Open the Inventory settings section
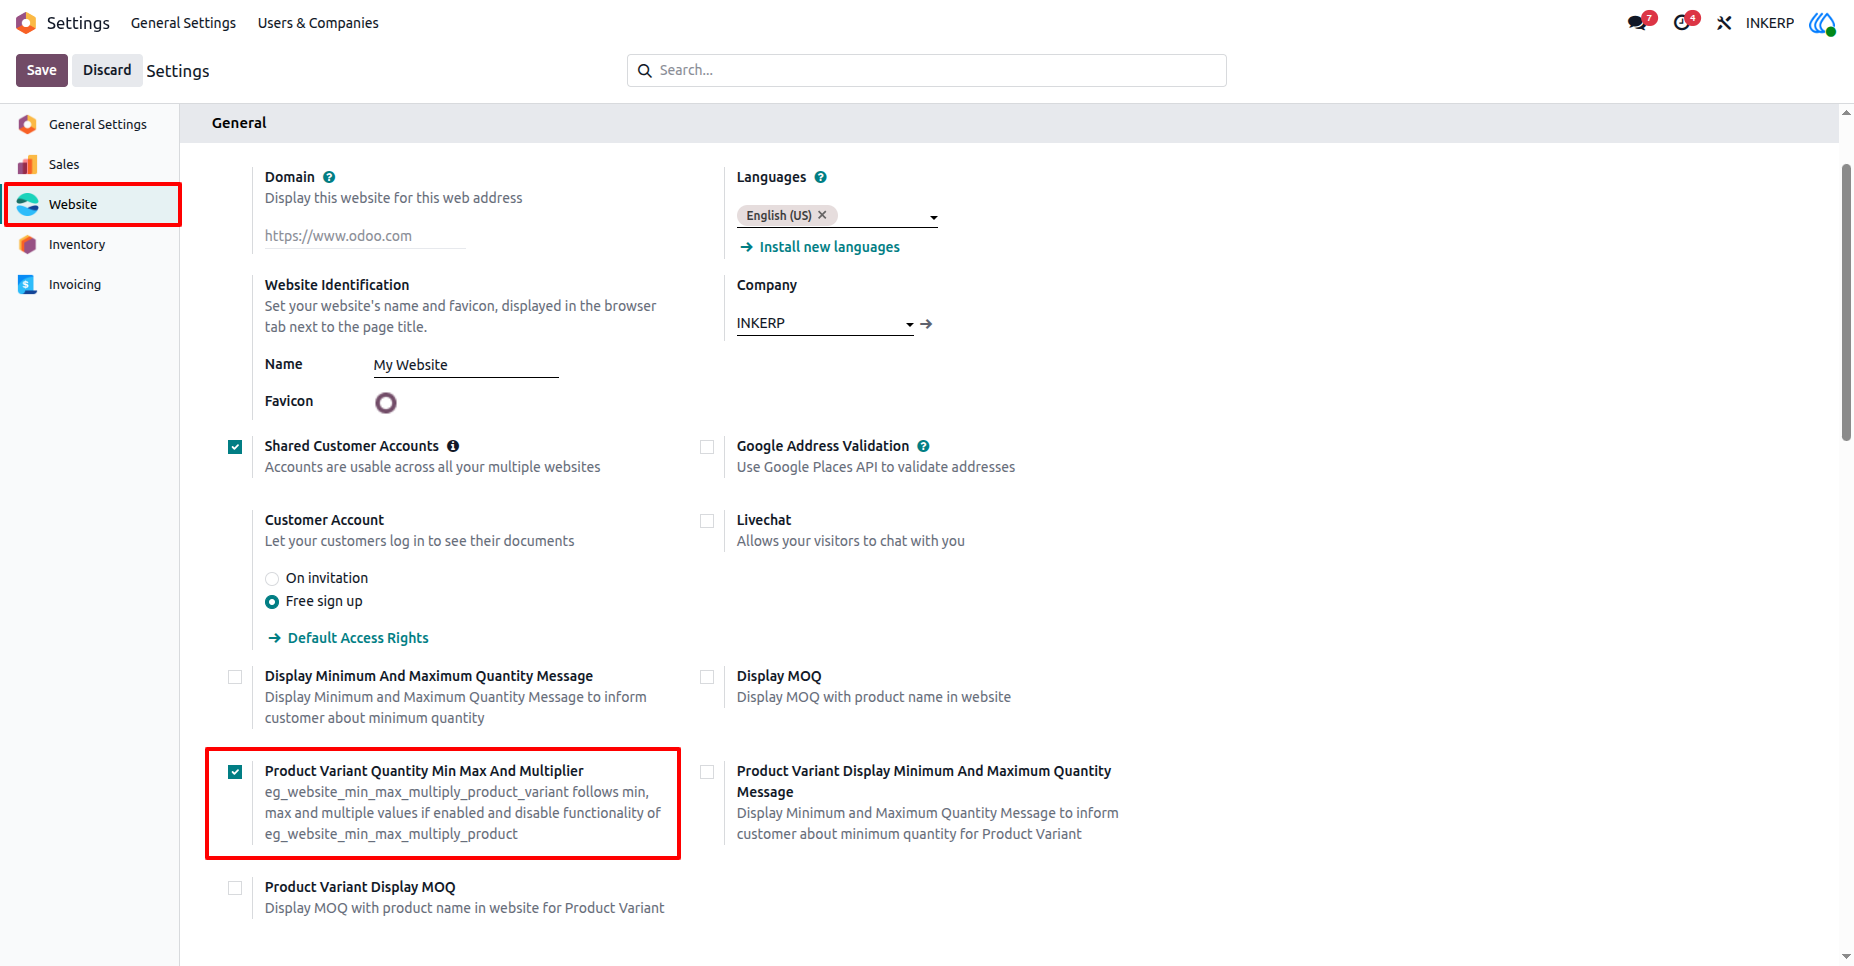This screenshot has width=1854, height=966. coord(90,244)
